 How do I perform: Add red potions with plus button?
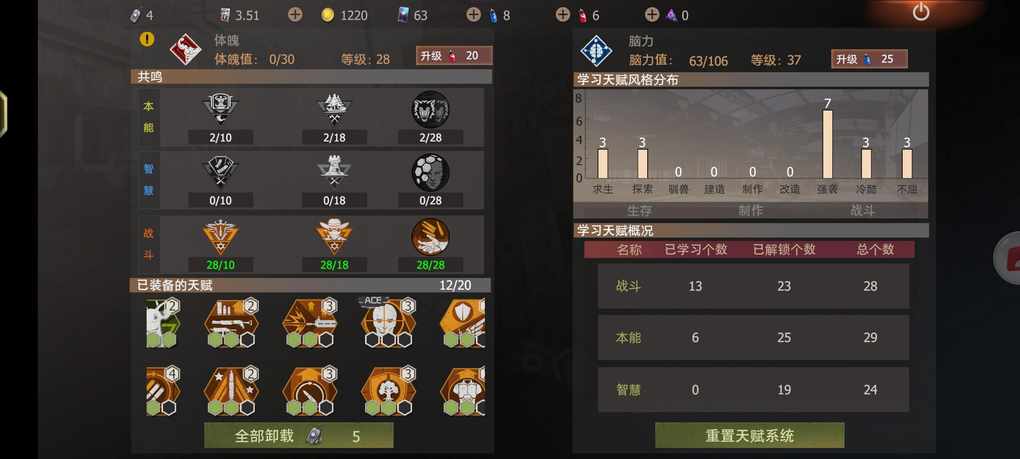[x=563, y=14]
